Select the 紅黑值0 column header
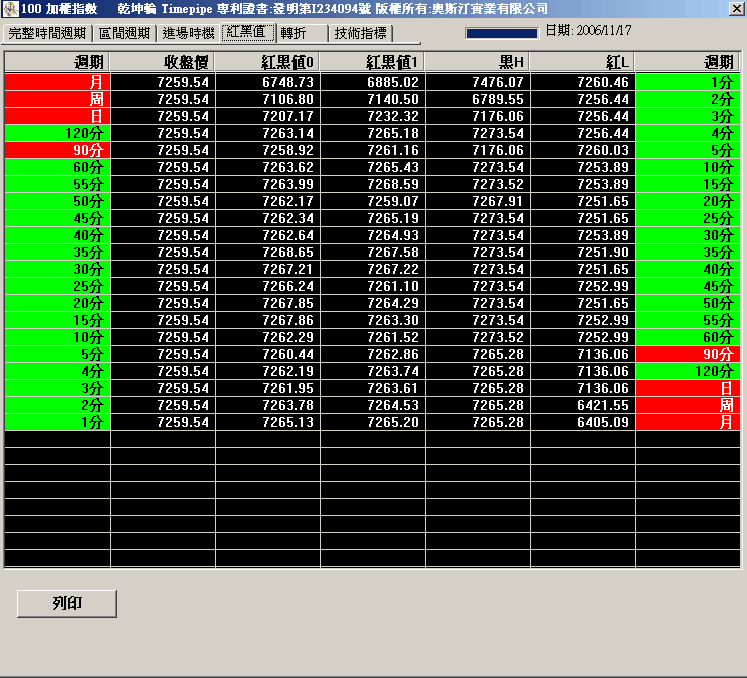This screenshot has height=678, width=747. 267,62
